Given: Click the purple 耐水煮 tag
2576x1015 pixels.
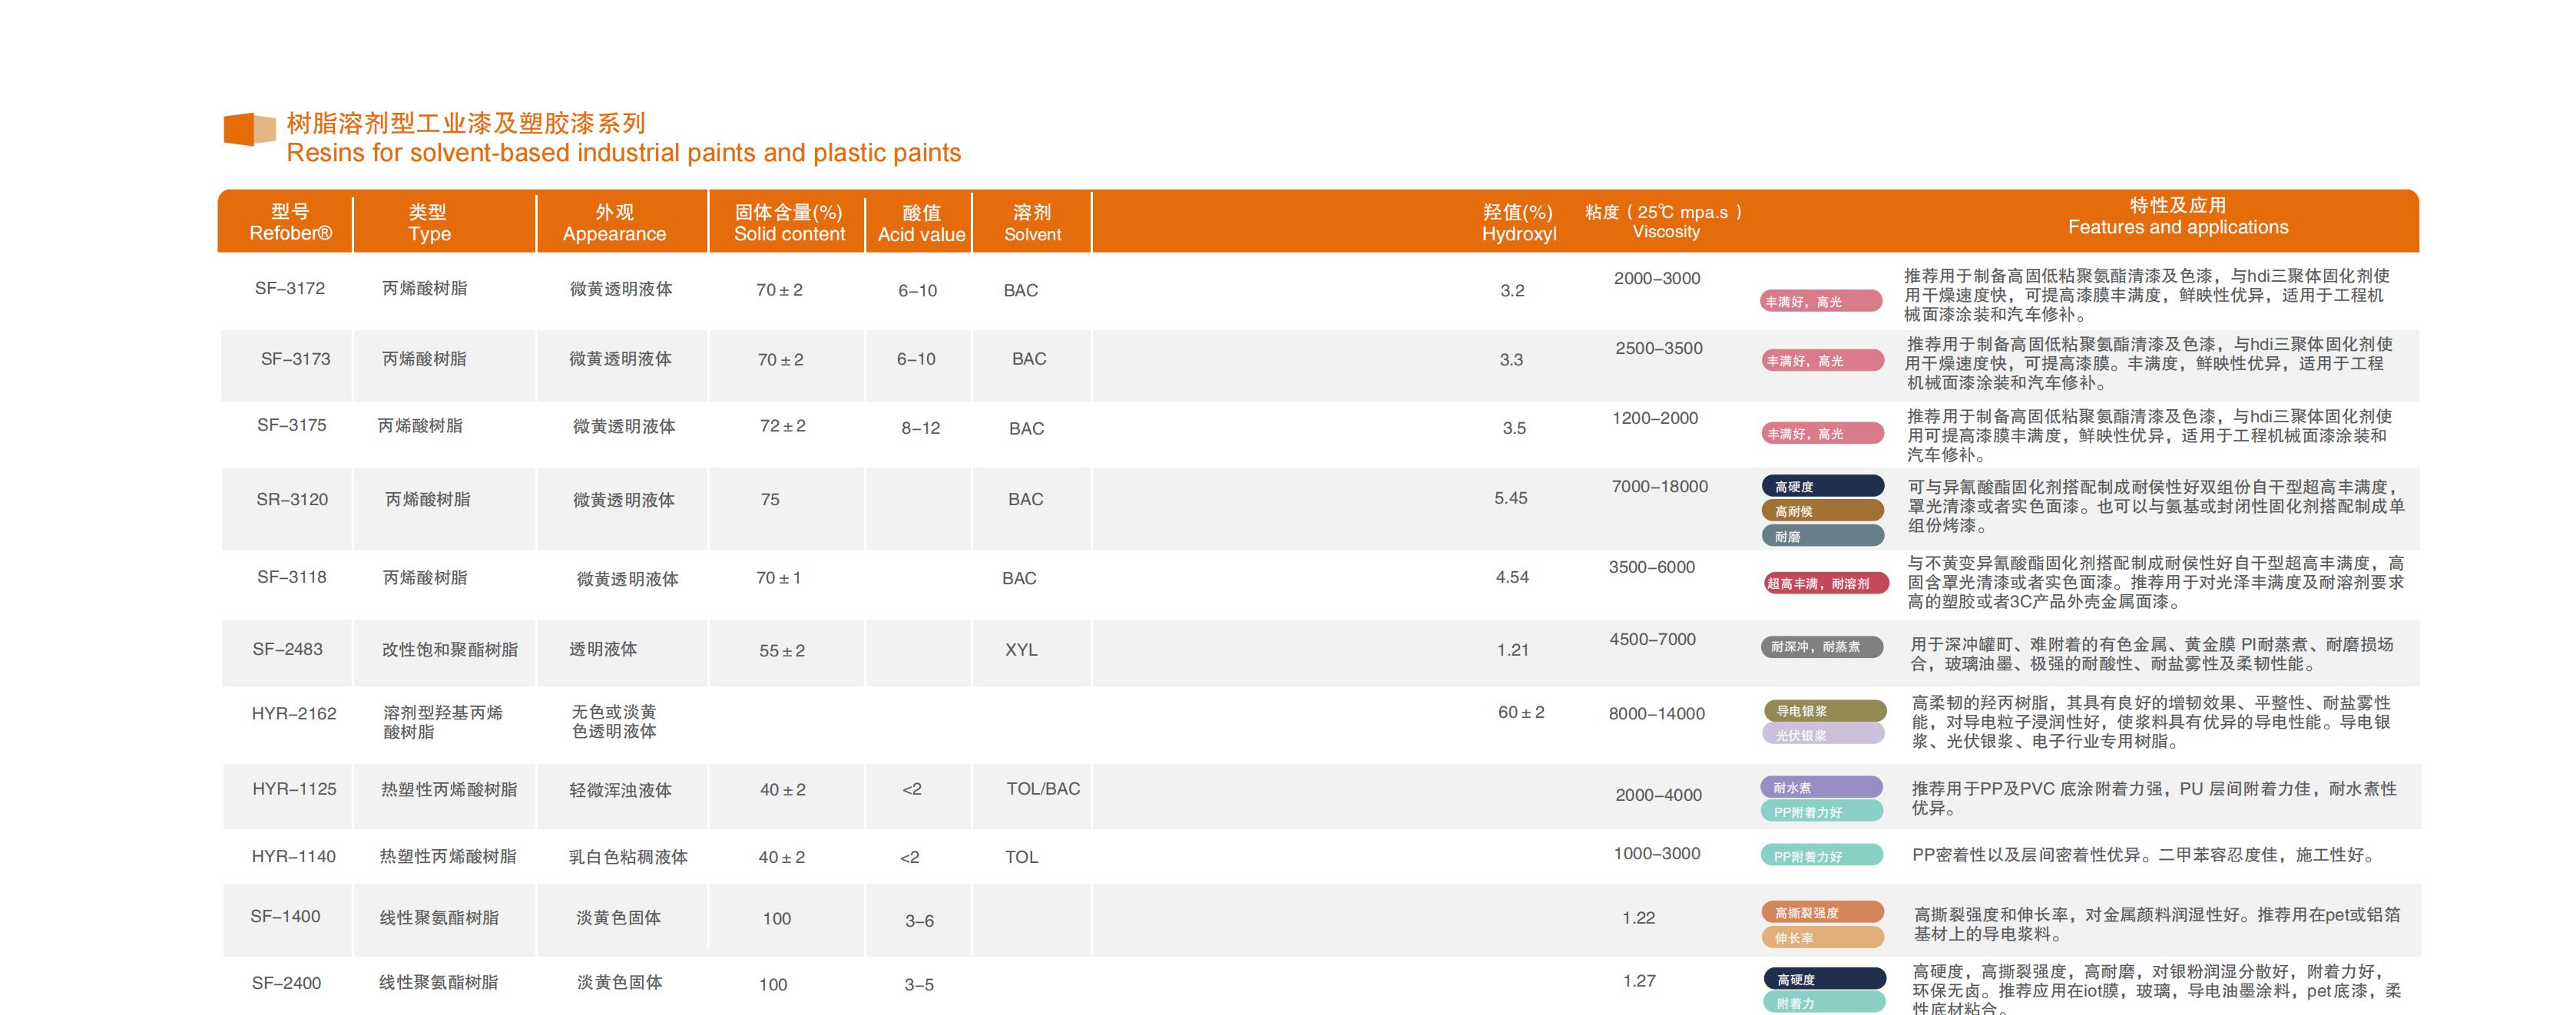Looking at the screenshot, I should pyautogui.click(x=1822, y=788).
